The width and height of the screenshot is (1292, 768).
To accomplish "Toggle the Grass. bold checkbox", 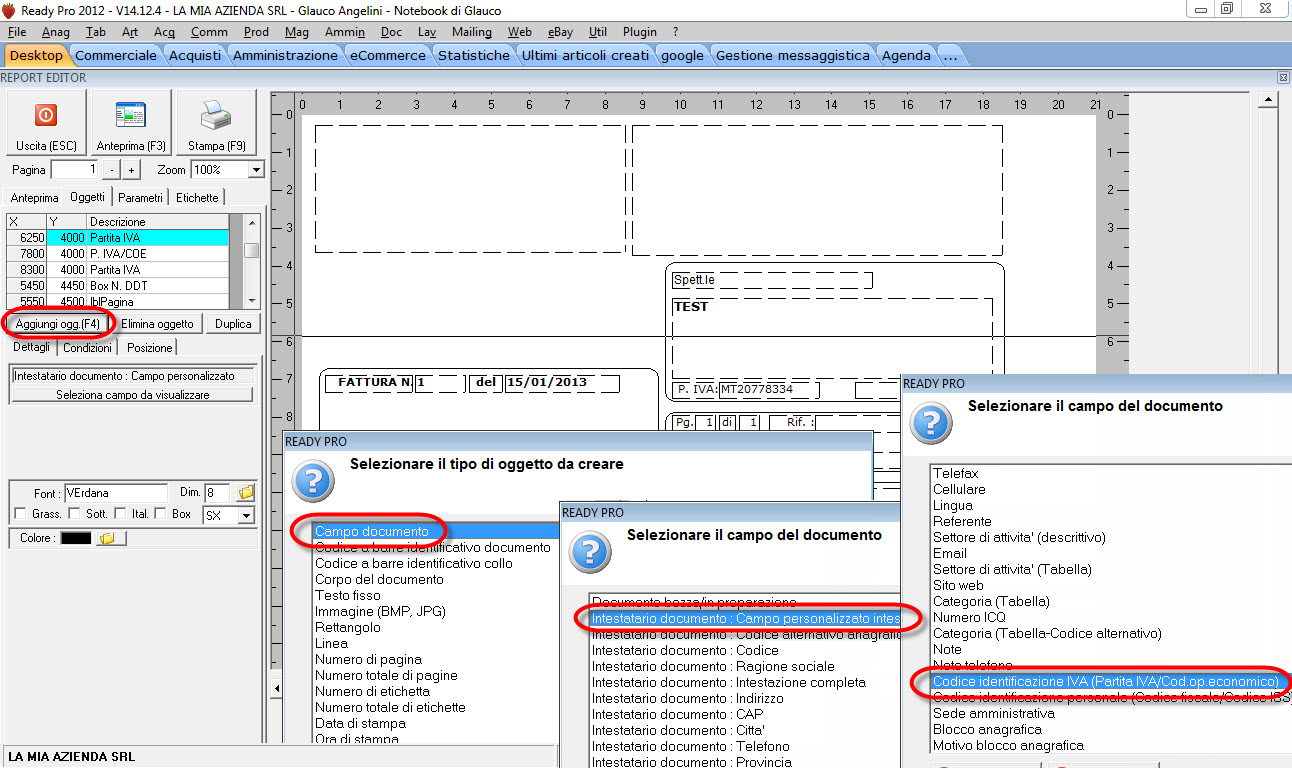I will point(21,515).
